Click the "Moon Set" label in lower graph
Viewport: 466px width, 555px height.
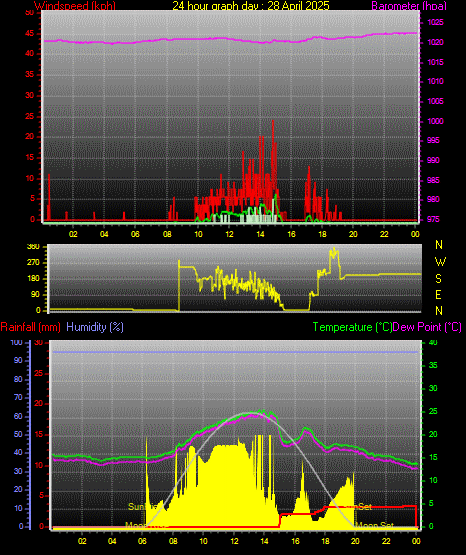374,526
